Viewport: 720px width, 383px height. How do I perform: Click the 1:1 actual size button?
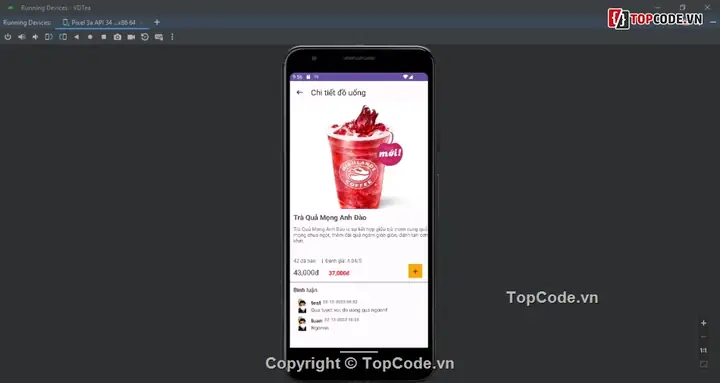pyautogui.click(x=703, y=350)
